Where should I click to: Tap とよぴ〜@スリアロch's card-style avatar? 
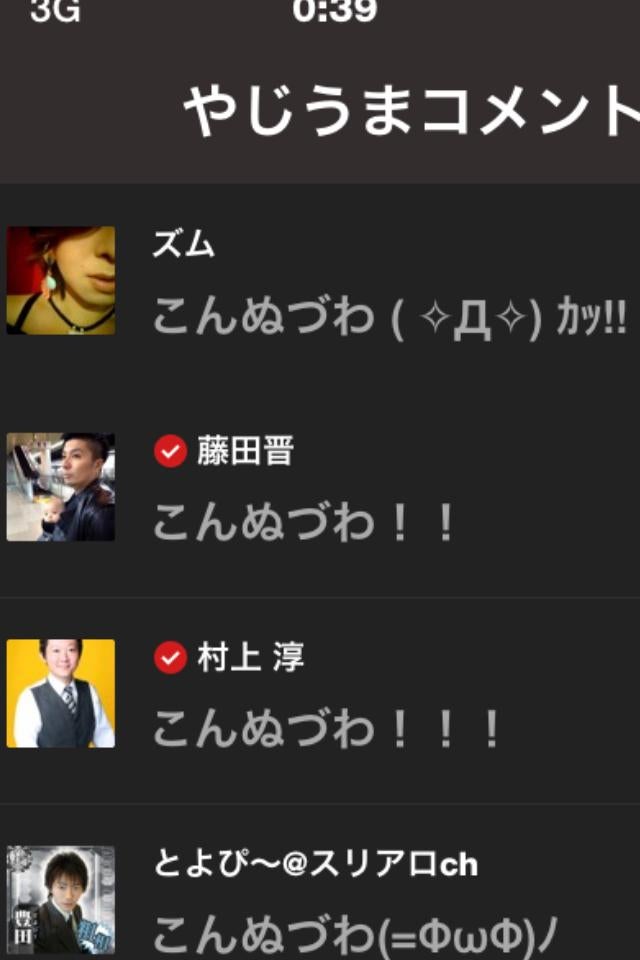coord(61,900)
